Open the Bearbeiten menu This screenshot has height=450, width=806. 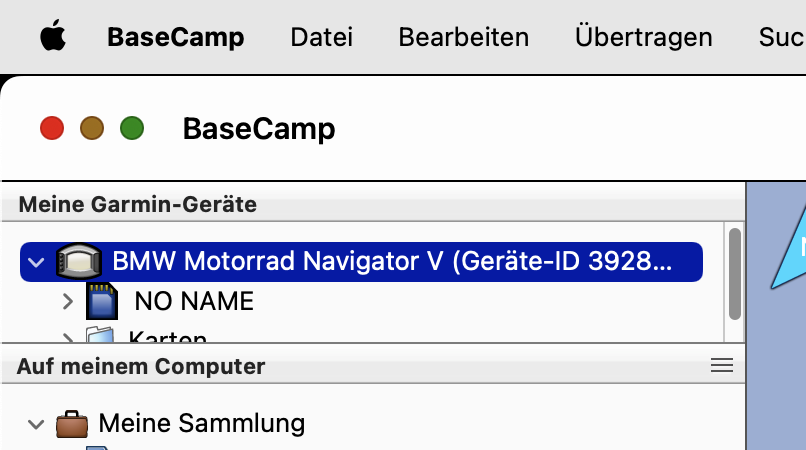464,37
